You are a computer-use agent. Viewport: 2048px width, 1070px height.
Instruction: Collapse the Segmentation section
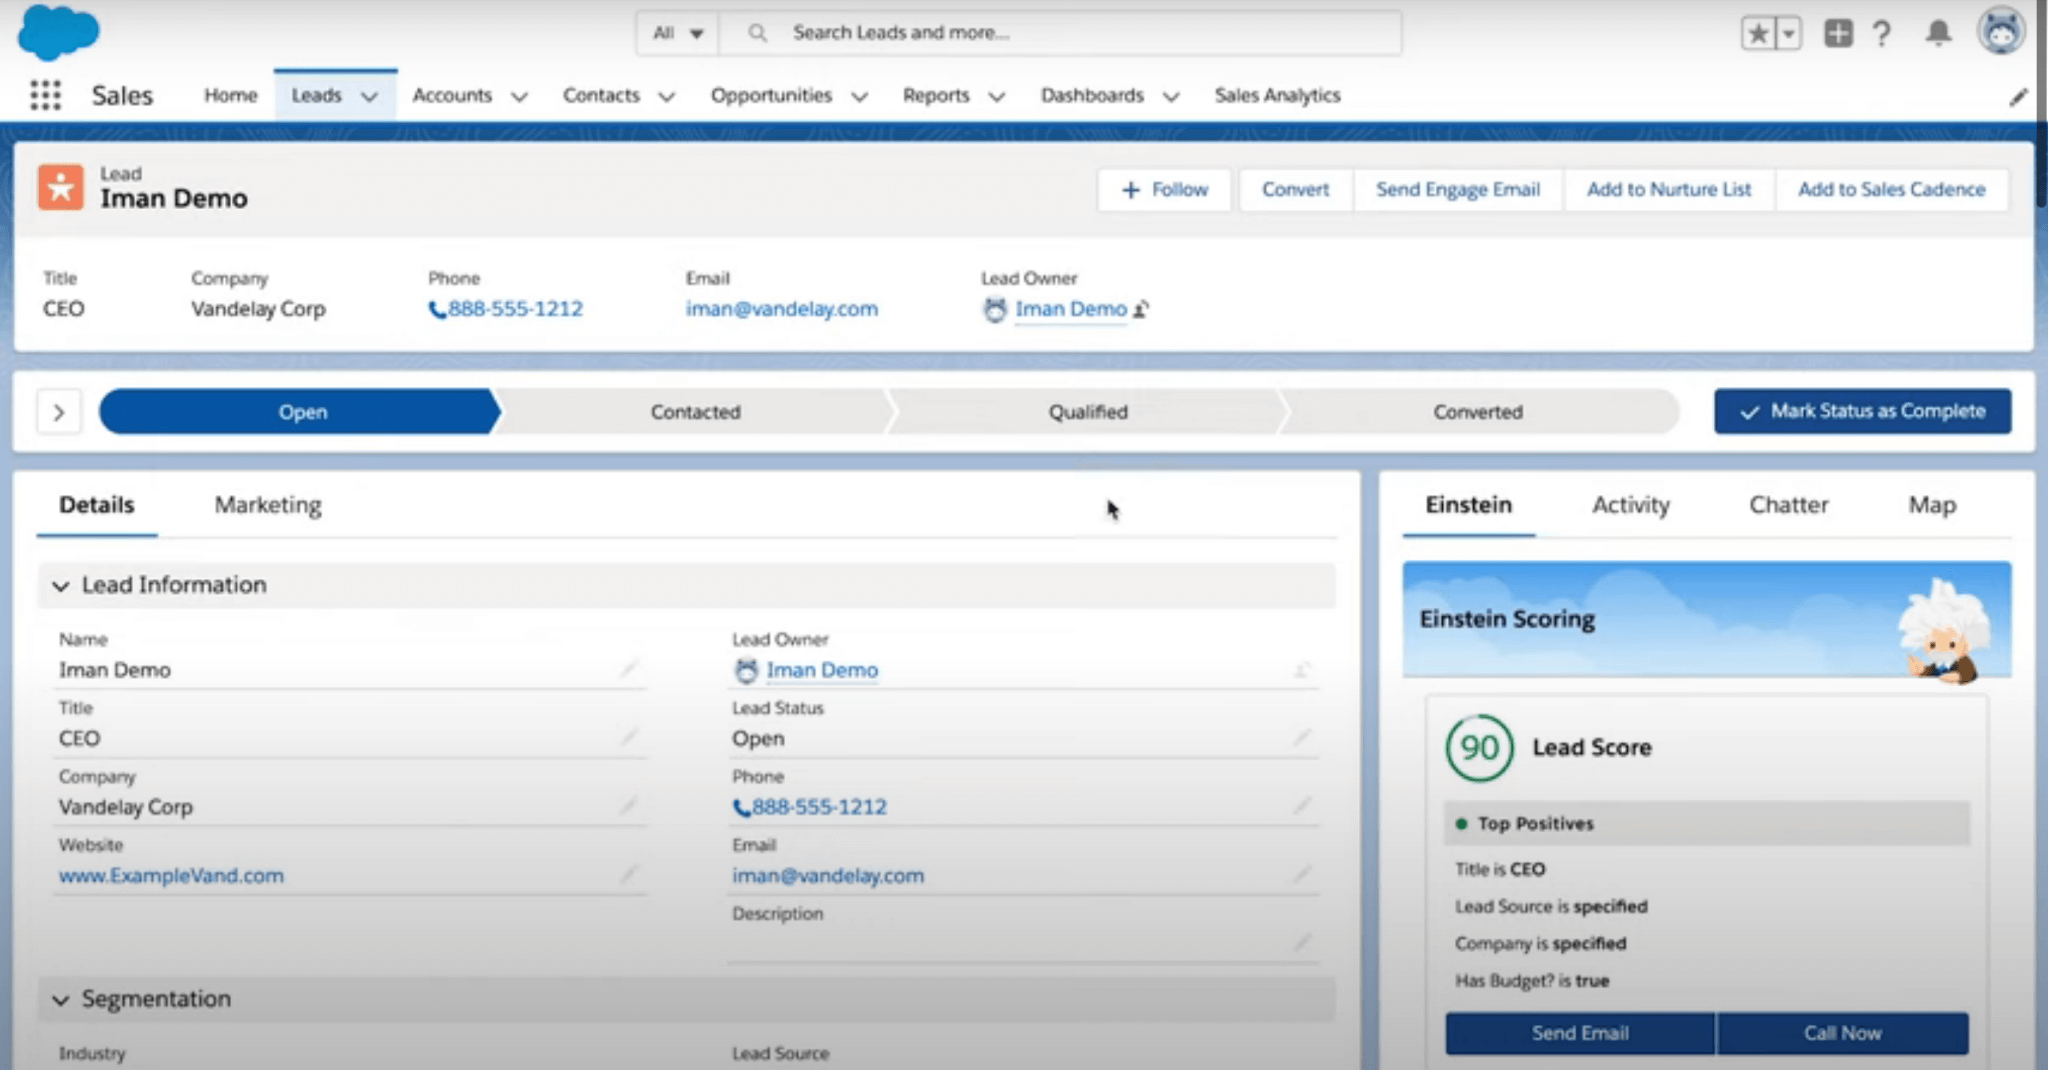(x=61, y=1000)
